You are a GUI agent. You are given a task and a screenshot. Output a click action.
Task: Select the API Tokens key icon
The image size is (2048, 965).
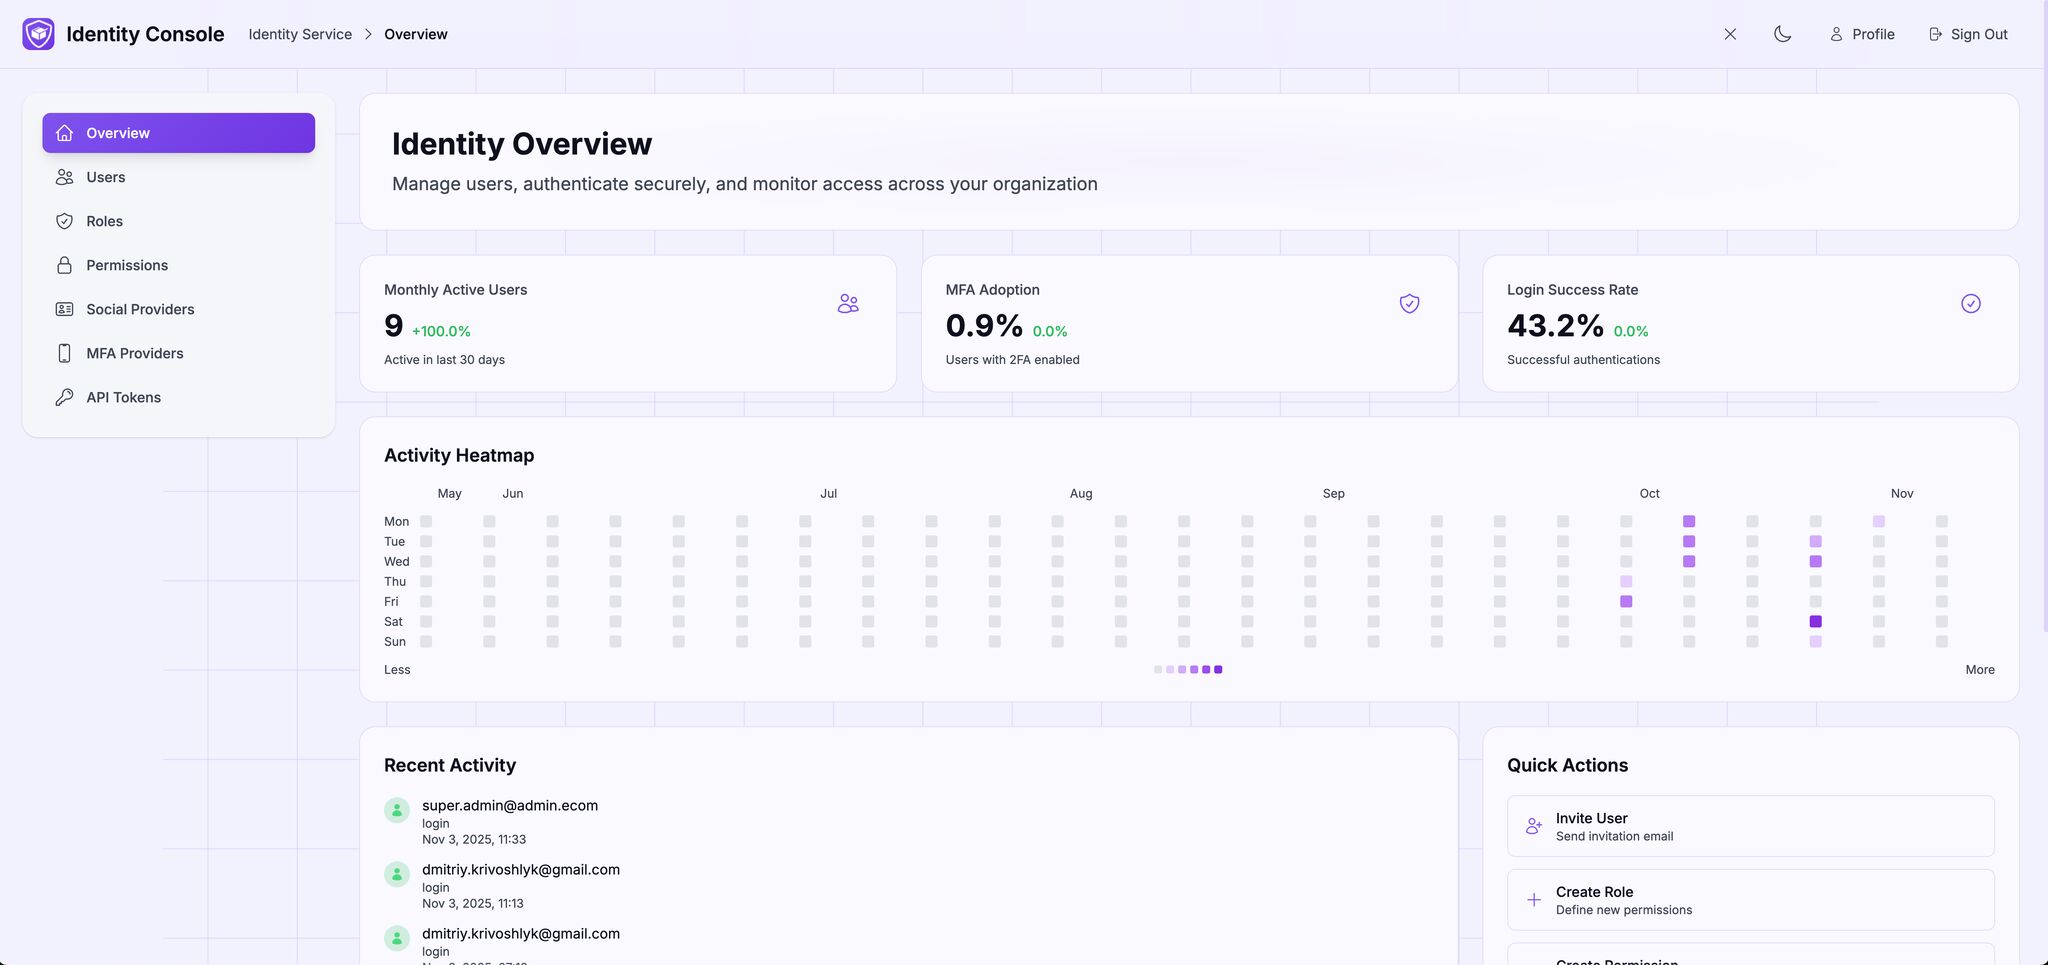(x=64, y=397)
